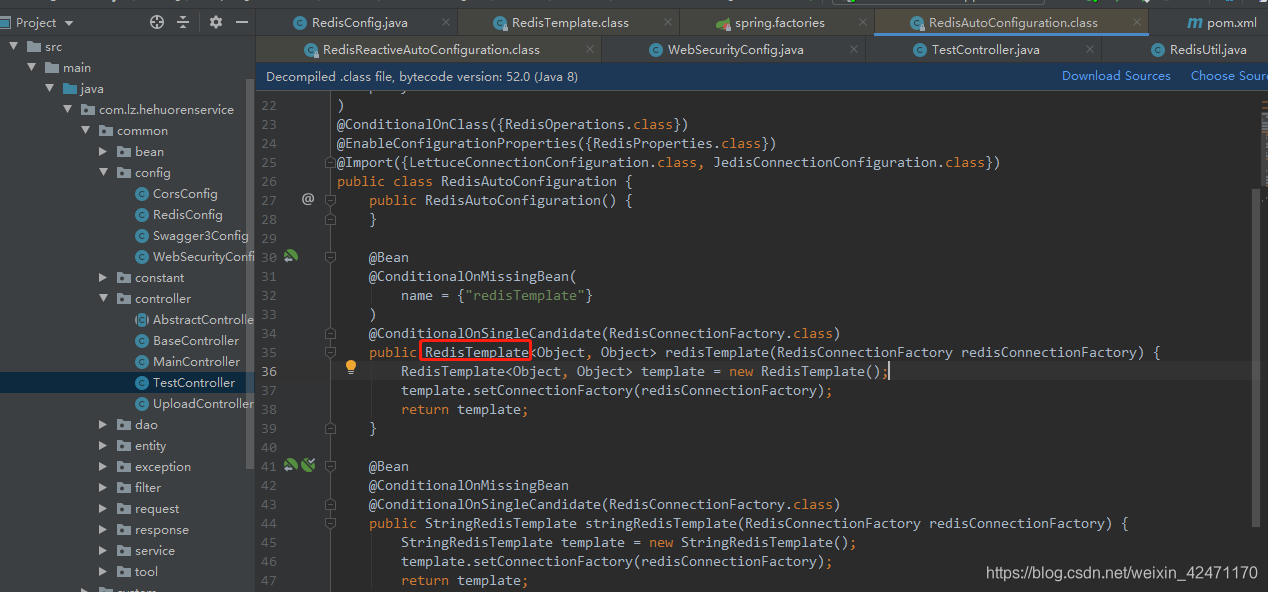Click the src folder icon
This screenshot has width=1268, height=592.
(35, 47)
